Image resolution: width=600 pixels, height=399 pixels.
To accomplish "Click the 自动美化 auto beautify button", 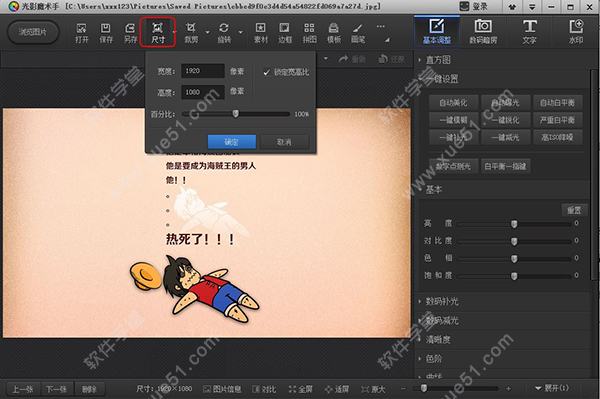I will [453, 103].
